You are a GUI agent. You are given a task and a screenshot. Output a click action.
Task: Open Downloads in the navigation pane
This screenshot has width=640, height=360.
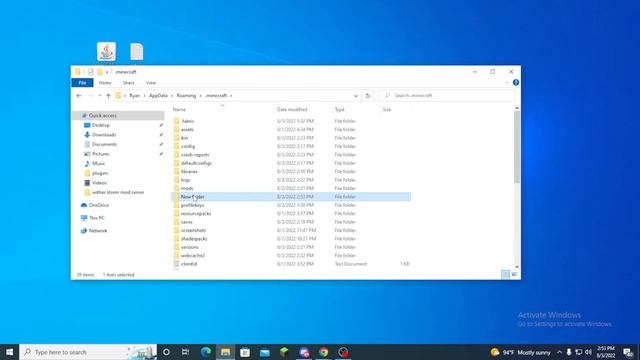pos(104,135)
